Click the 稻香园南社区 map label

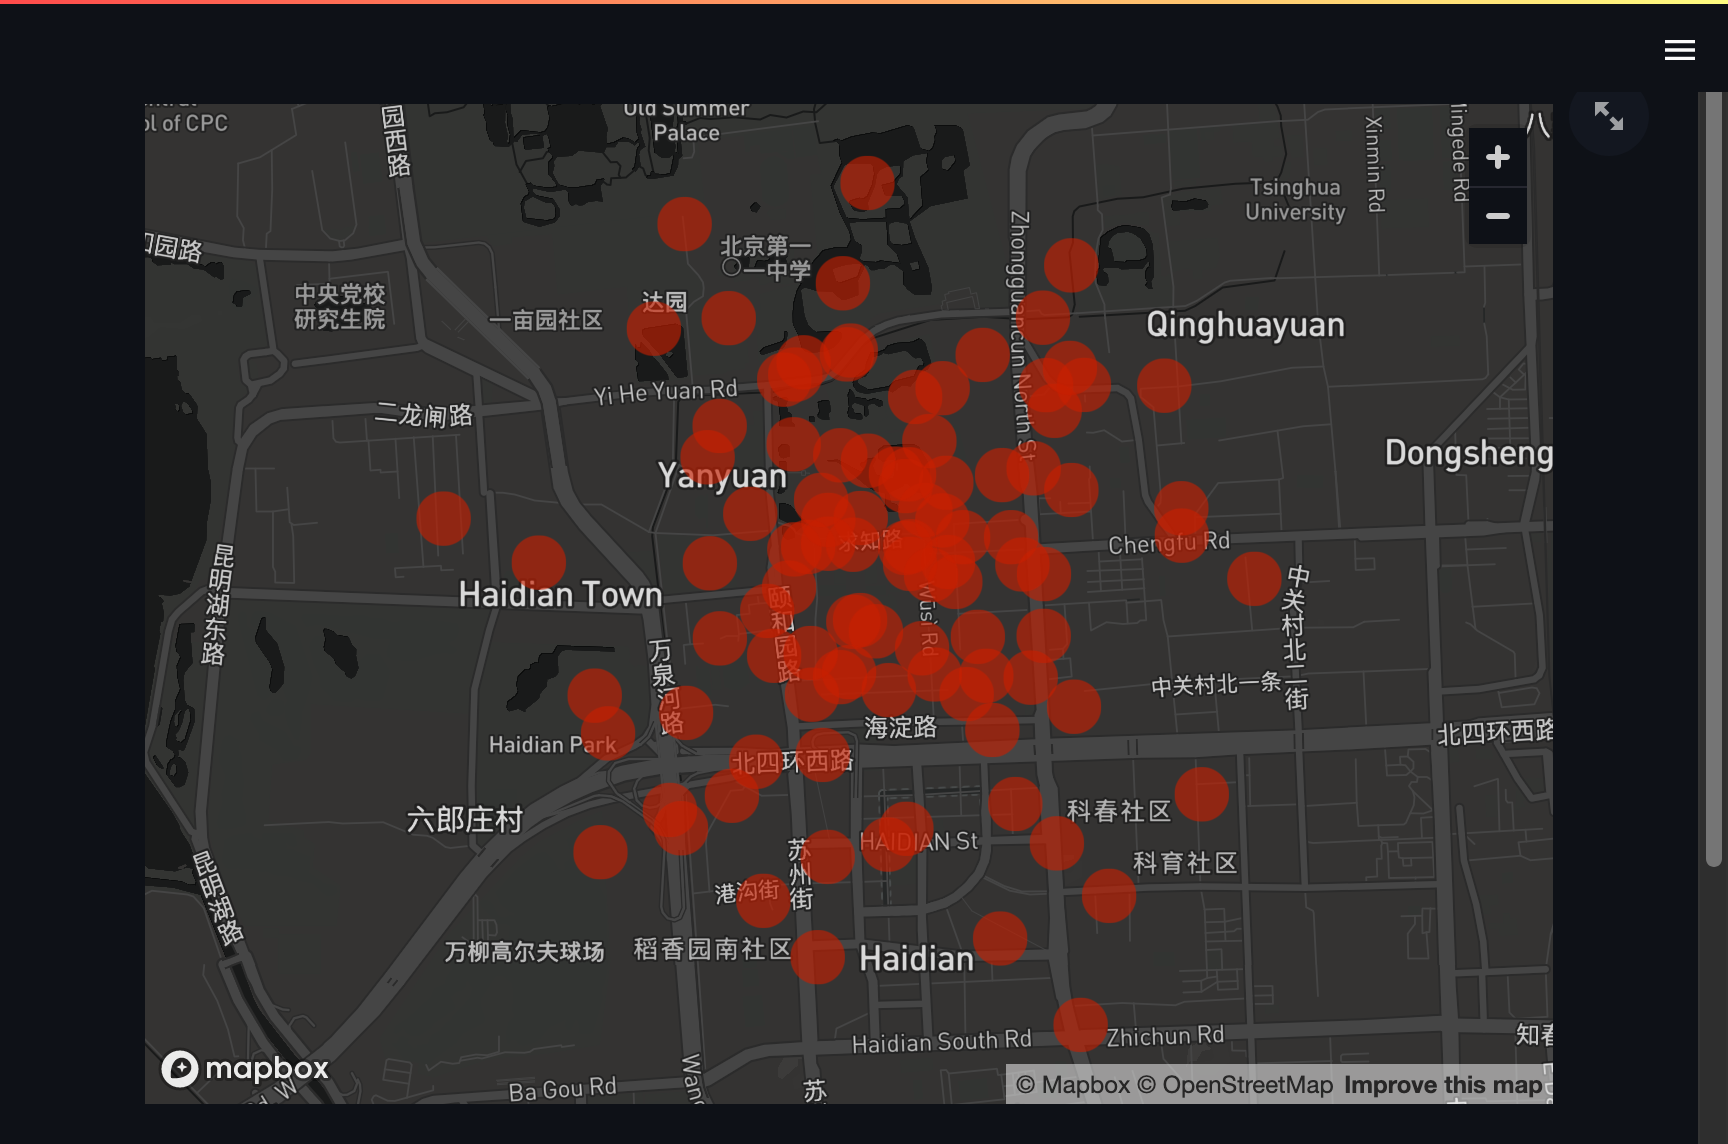[712, 949]
